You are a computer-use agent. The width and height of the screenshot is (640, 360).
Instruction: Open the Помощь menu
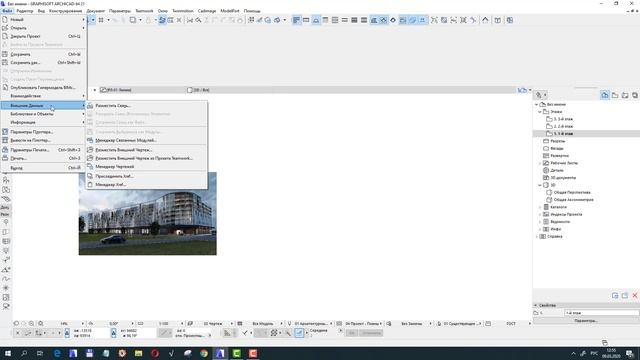click(x=252, y=11)
